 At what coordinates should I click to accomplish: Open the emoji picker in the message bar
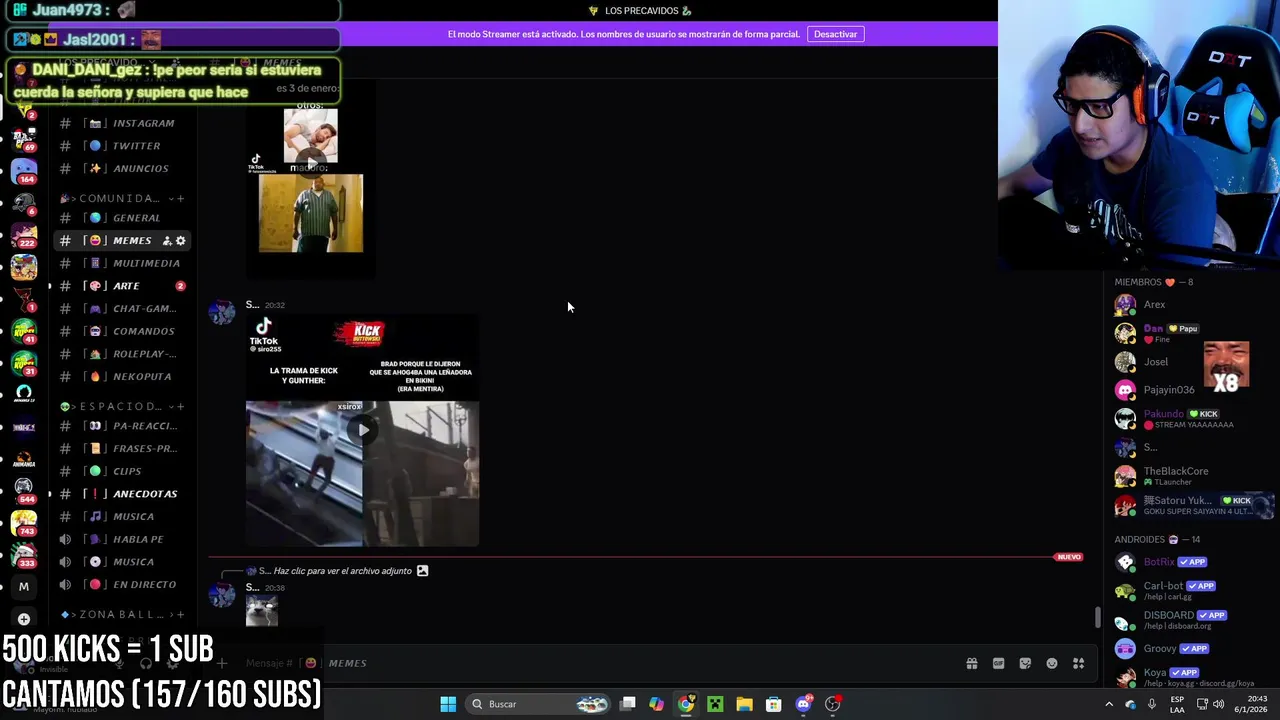click(1052, 663)
